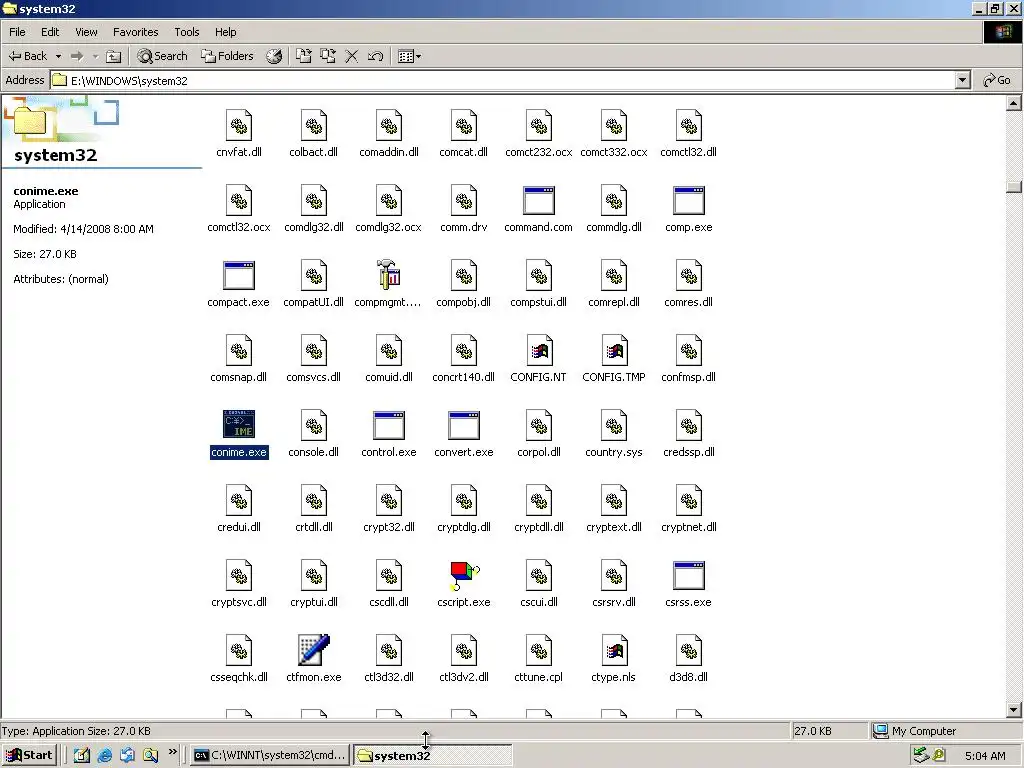Click the Show Desktop Quick Launch icon
This screenshot has width=1024, height=768.
pos(82,756)
